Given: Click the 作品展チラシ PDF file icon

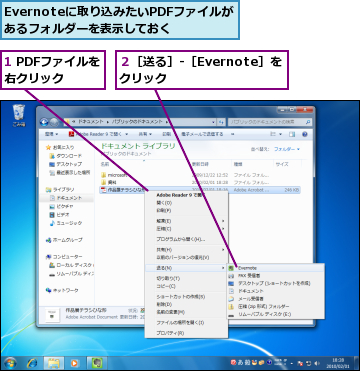Looking at the screenshot, I should [x=104, y=190].
